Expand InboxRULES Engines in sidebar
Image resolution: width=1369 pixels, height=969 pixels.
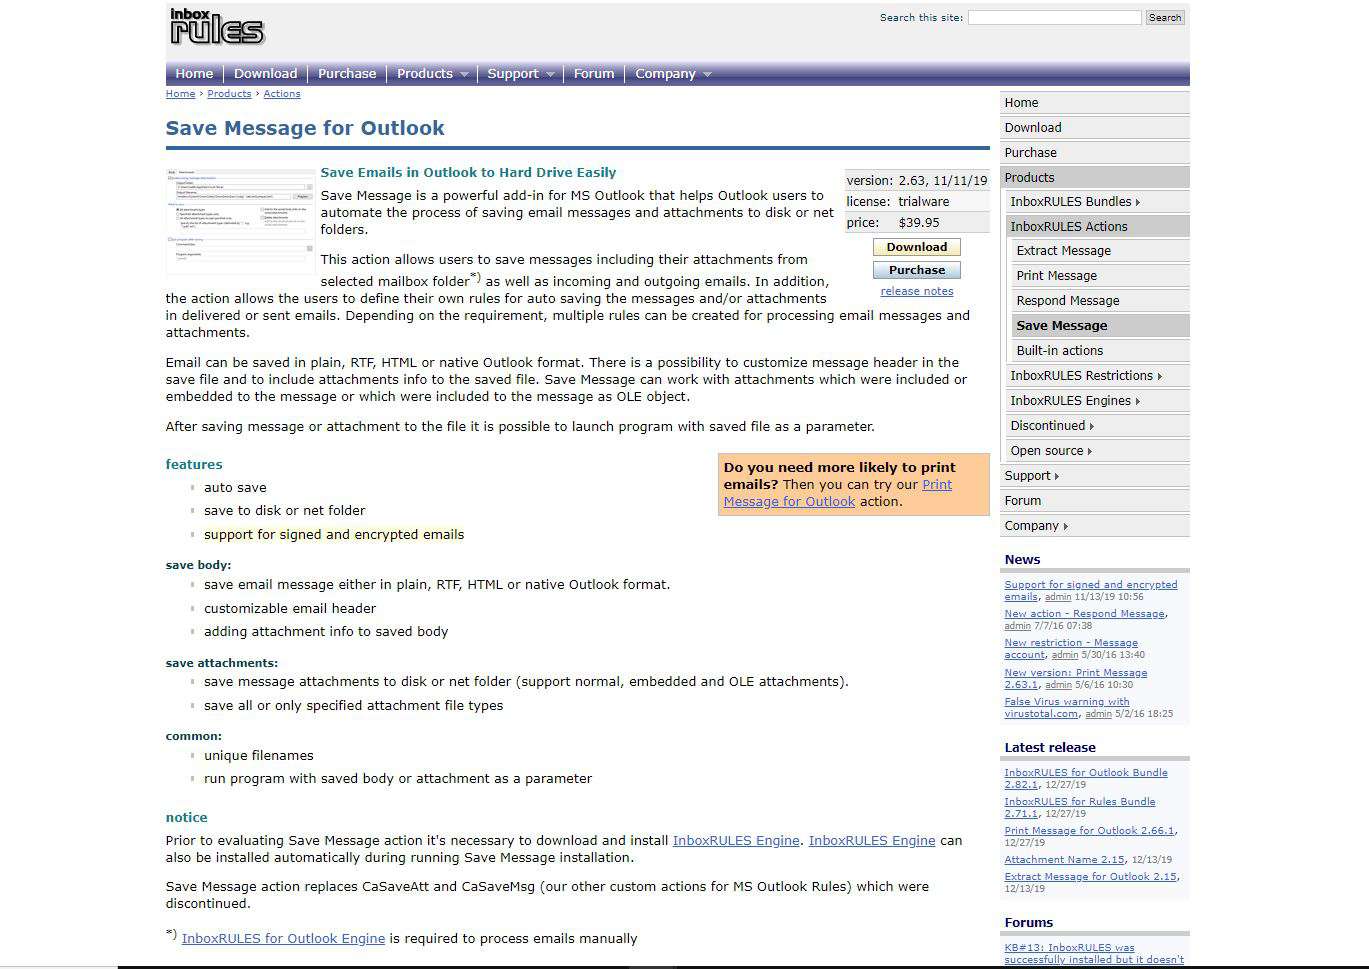pos(1098,401)
